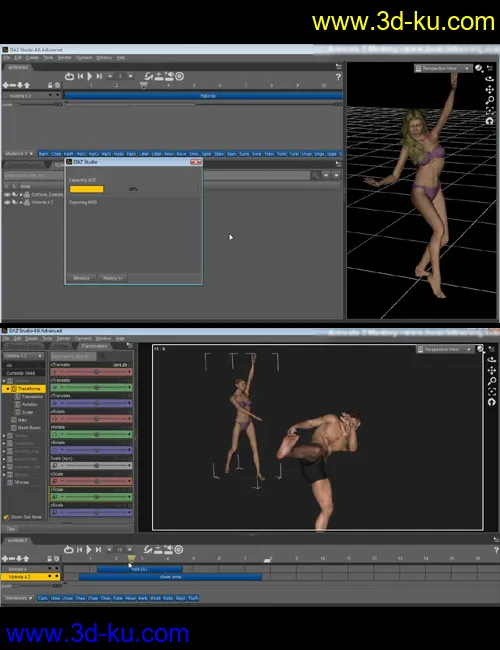Image resolution: width=500 pixels, height=650 pixels.
Task: Click target circle icon in upper aniMate2 toolbar
Action: (179, 76)
